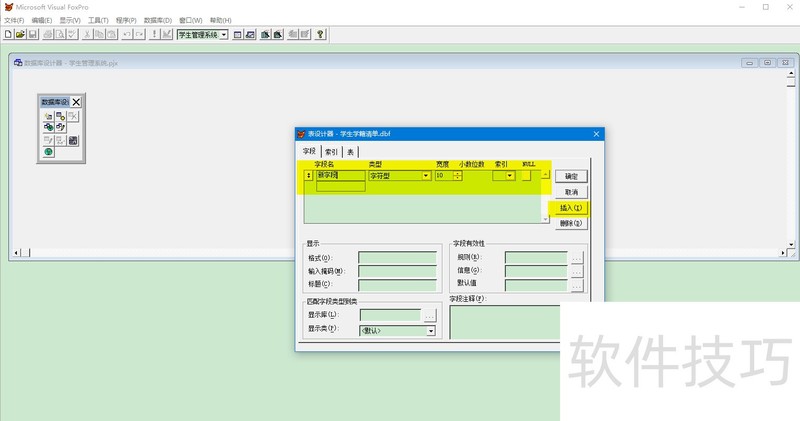Click the New file toolbar icon
800x421 pixels.
[x=8, y=34]
